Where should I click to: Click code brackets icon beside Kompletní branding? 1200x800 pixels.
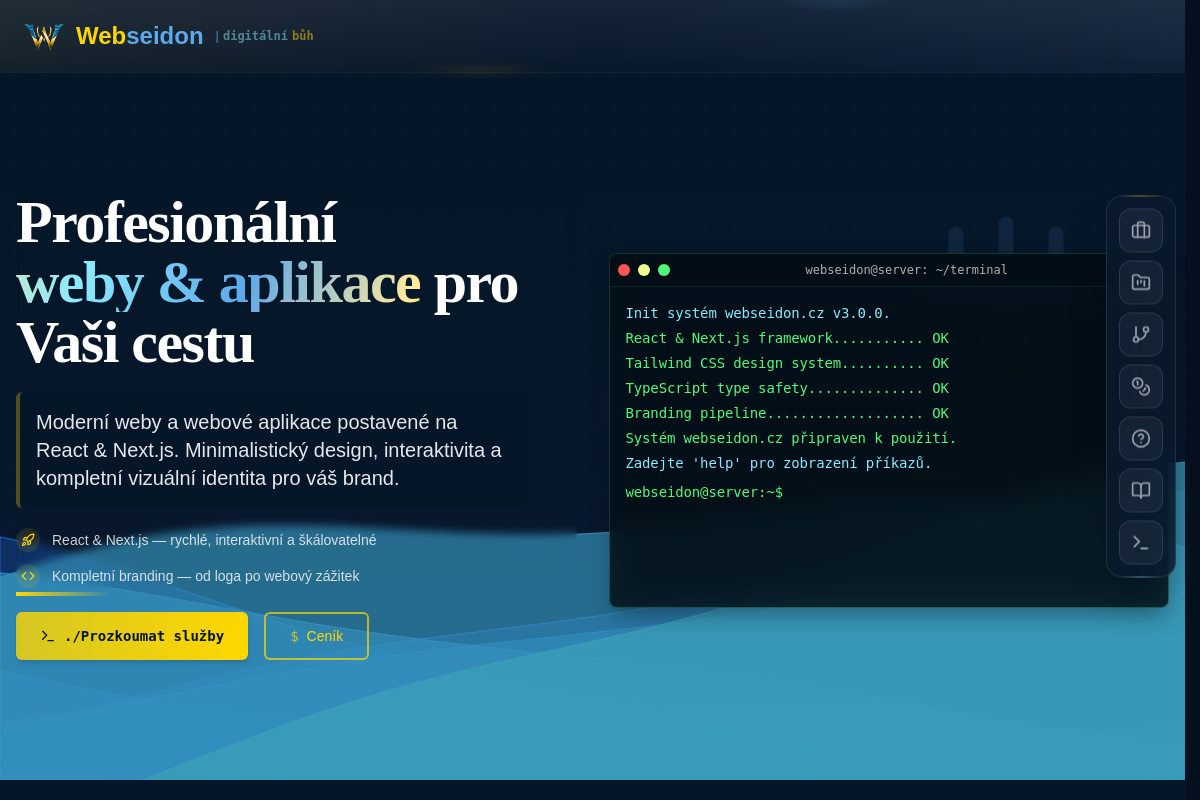pyautogui.click(x=28, y=576)
